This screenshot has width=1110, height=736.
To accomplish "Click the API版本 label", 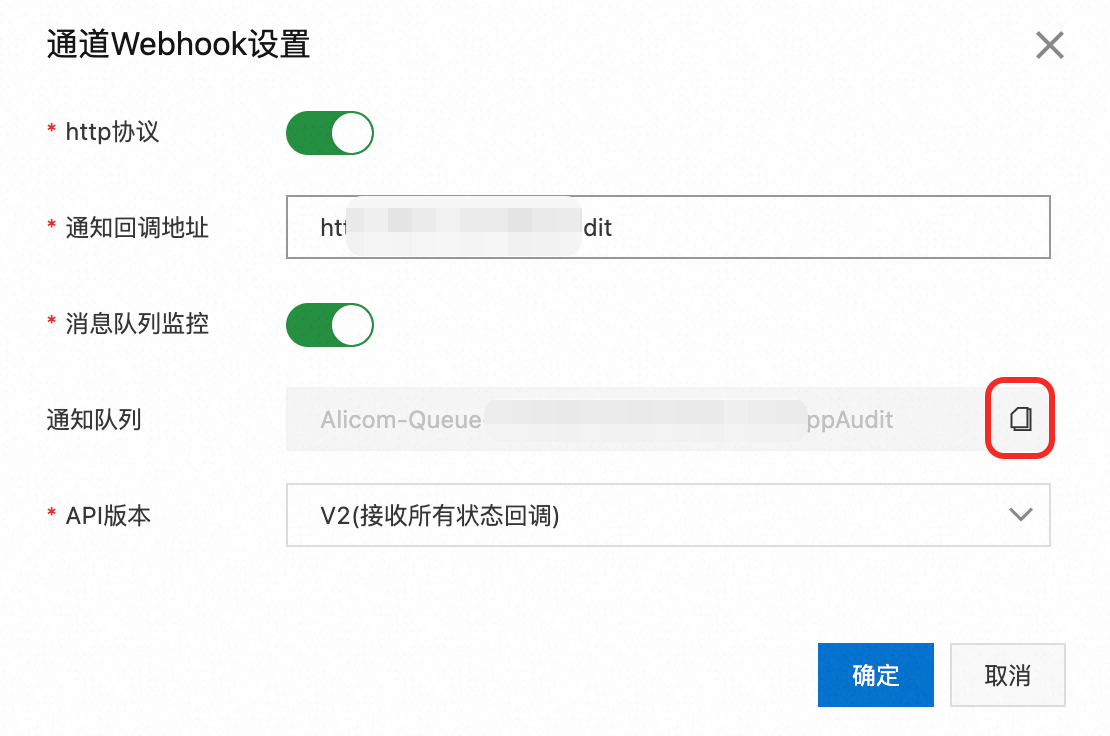I will 108,516.
